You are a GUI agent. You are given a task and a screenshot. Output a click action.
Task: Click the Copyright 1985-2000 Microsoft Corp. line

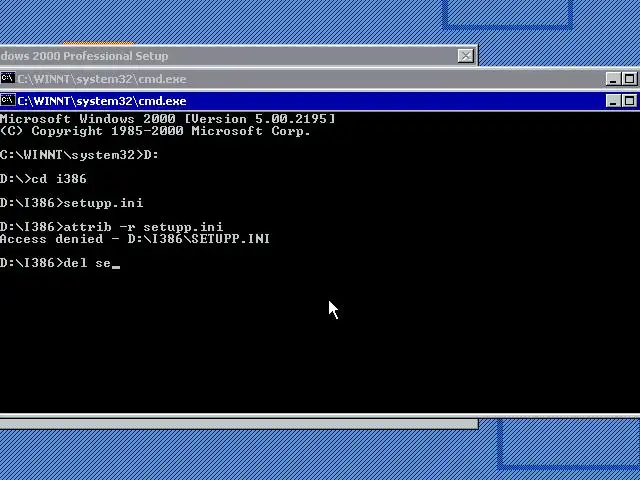pos(155,131)
